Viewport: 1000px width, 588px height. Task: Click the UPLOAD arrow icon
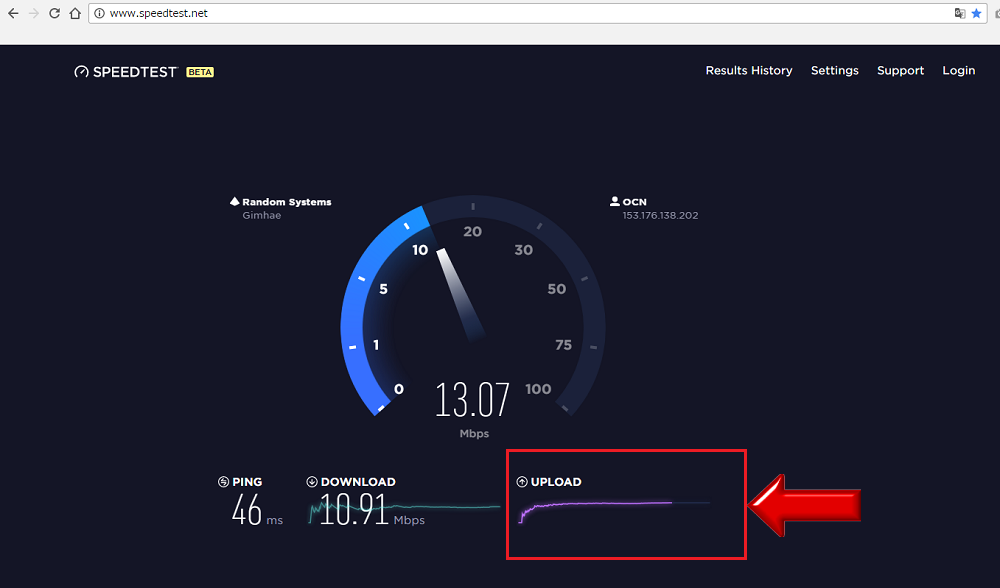[x=522, y=482]
